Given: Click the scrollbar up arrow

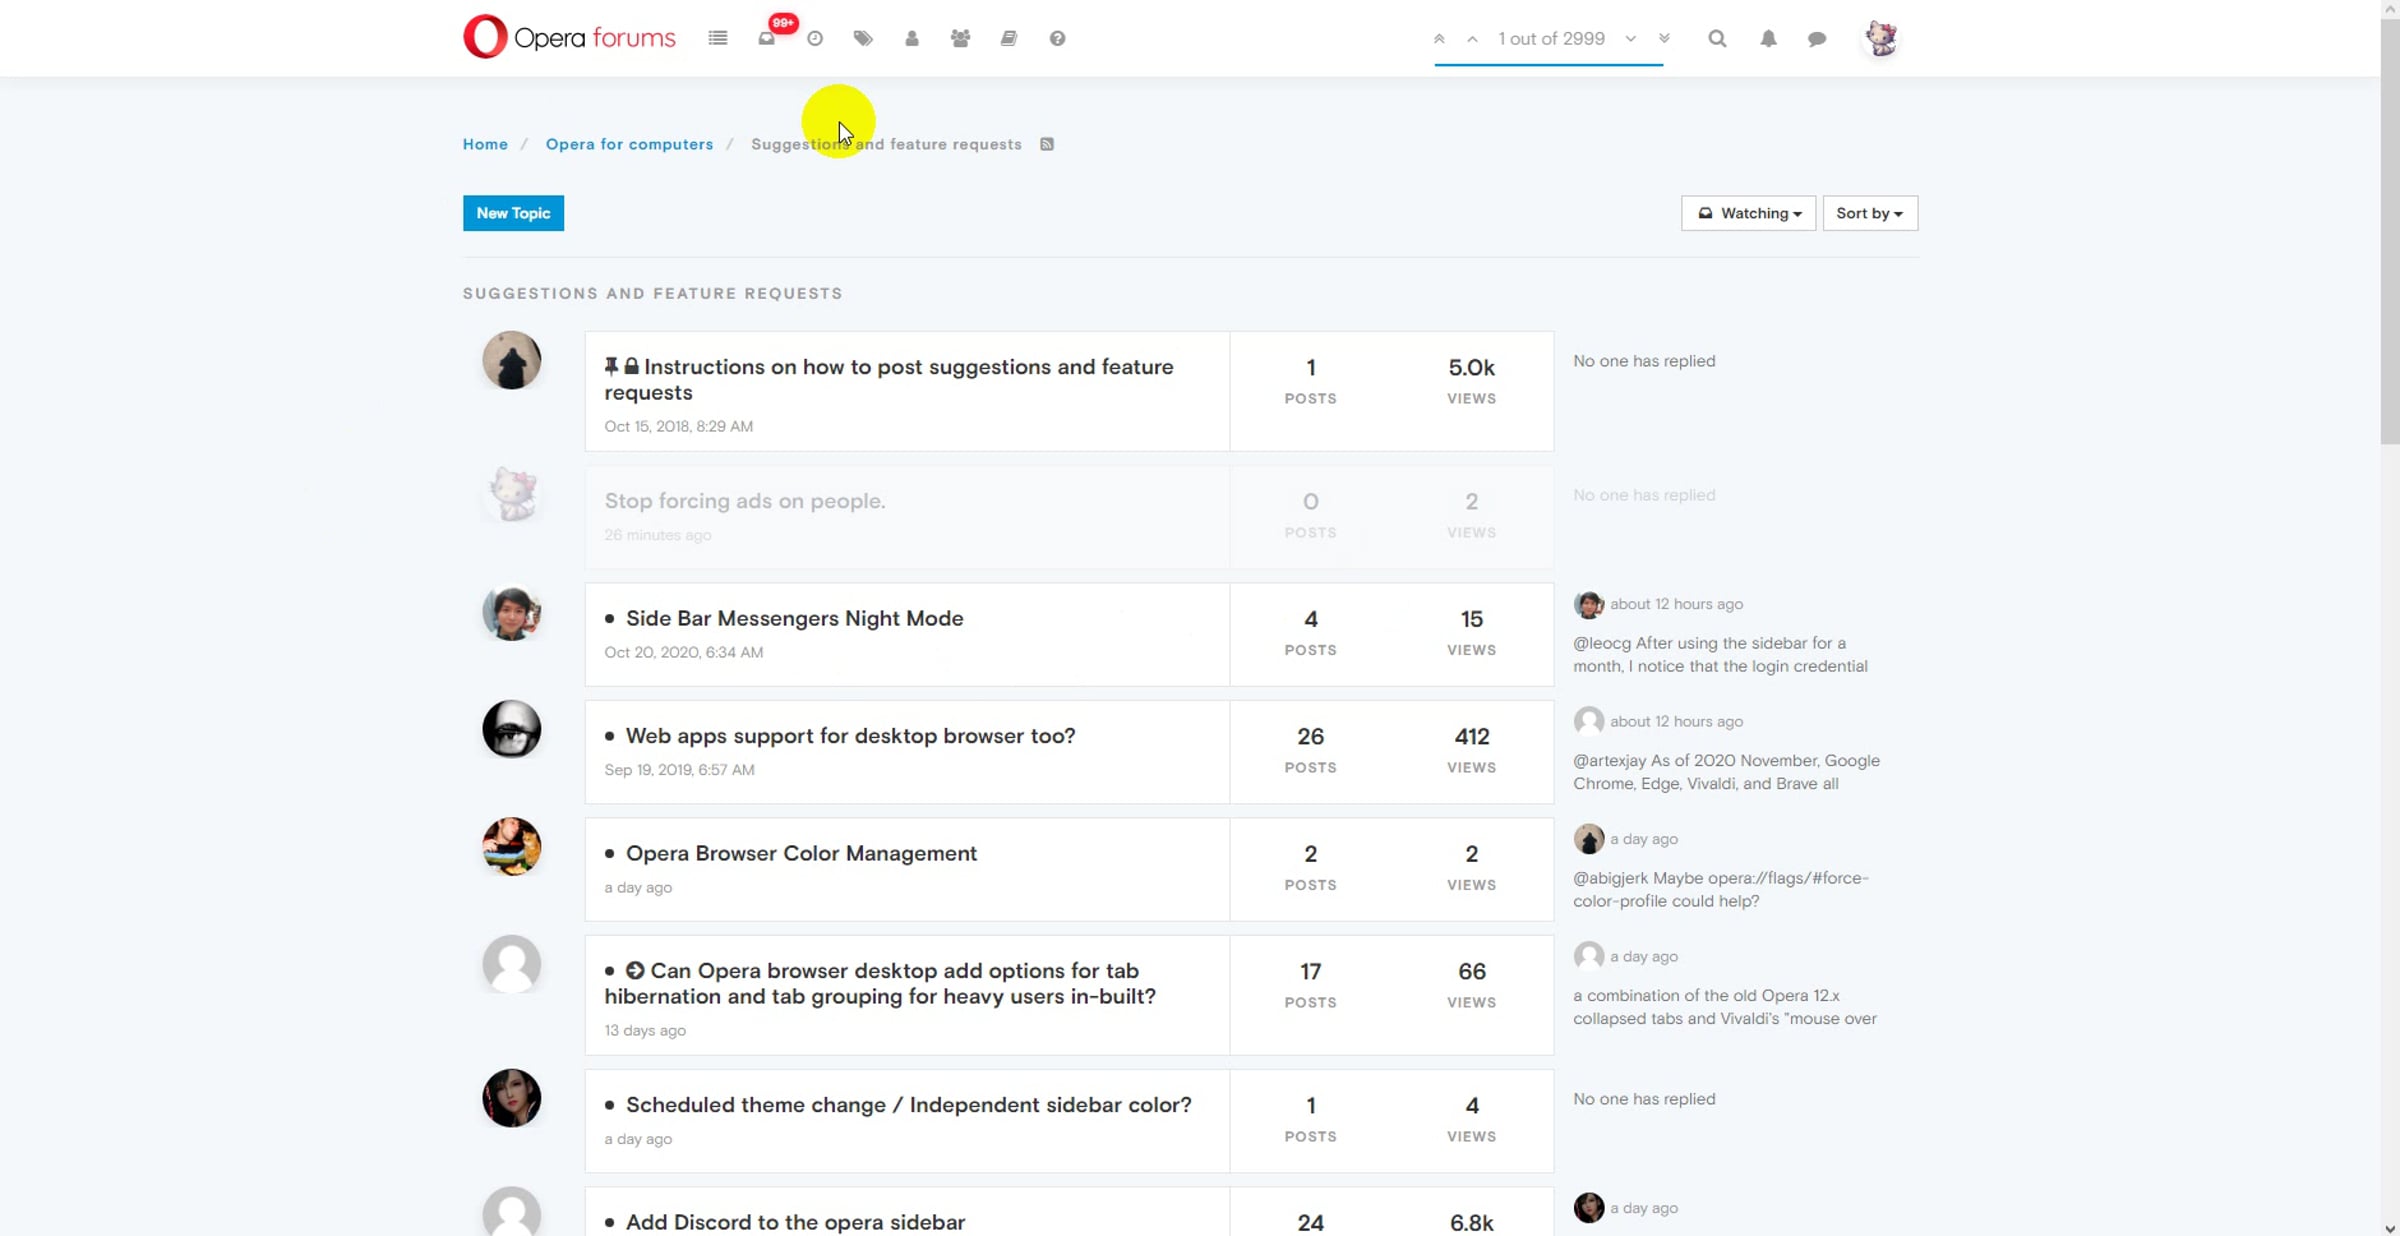Looking at the screenshot, I should [2390, 8].
